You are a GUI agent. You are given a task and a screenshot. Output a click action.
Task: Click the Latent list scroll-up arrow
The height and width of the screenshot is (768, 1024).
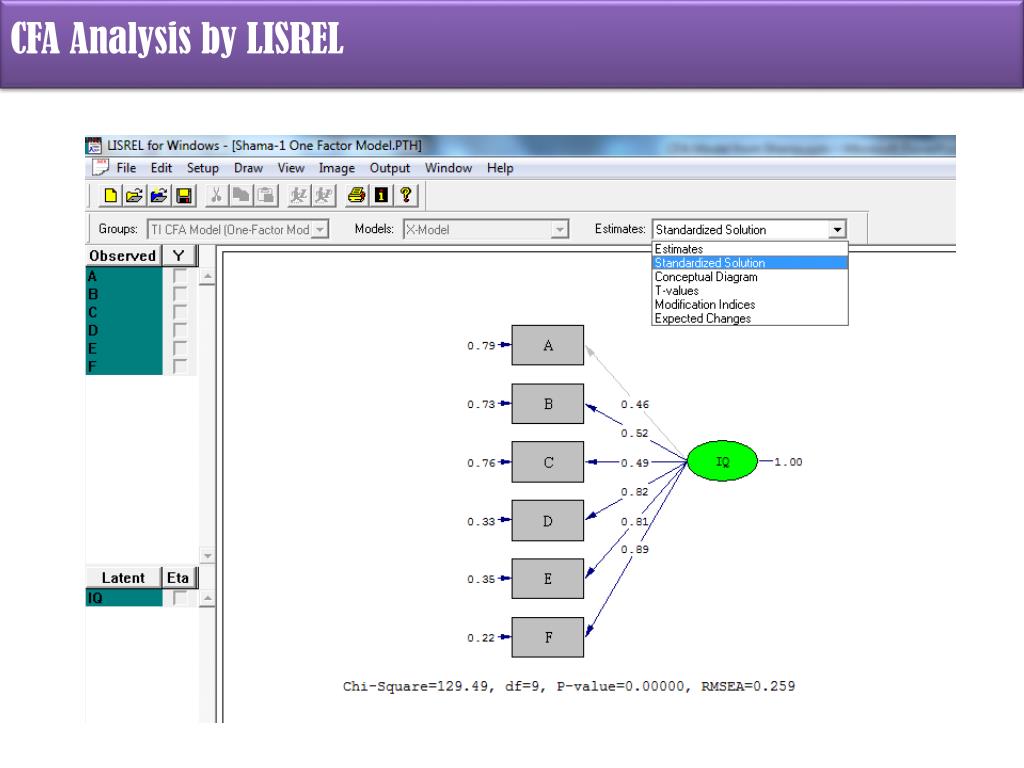click(x=207, y=598)
